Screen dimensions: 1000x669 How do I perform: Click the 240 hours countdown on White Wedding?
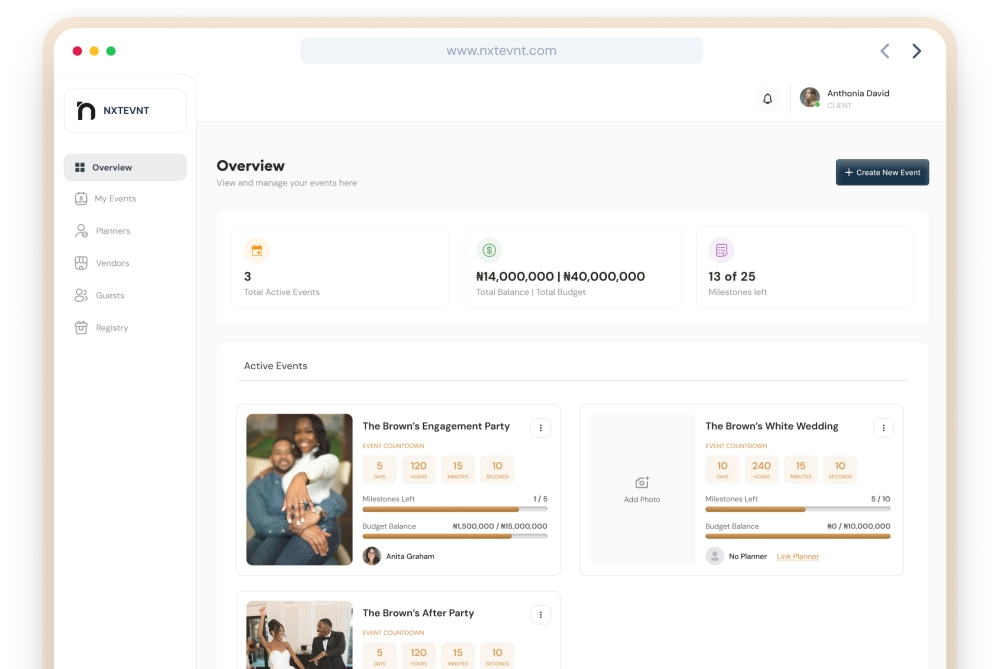(x=761, y=469)
